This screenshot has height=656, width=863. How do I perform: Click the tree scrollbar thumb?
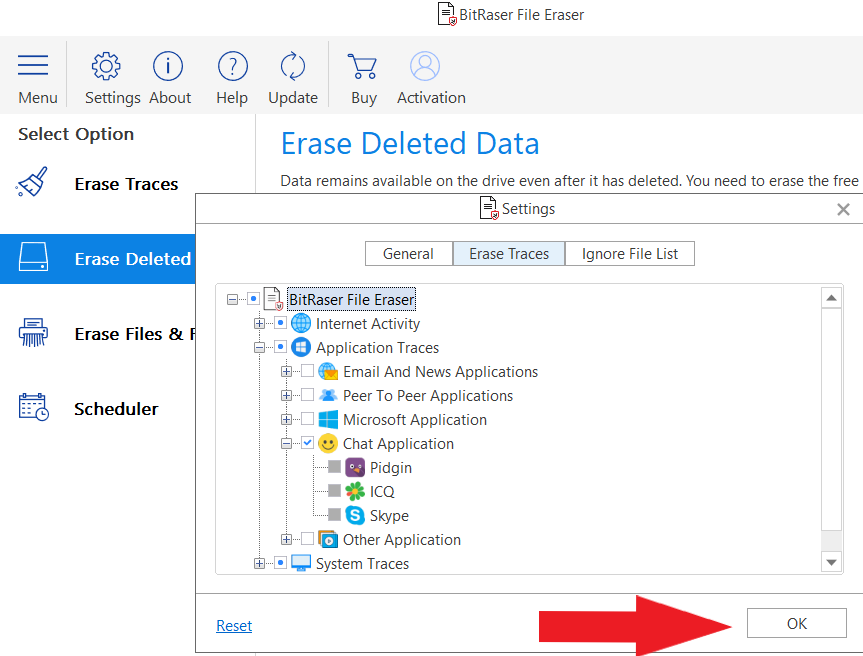tap(832, 419)
